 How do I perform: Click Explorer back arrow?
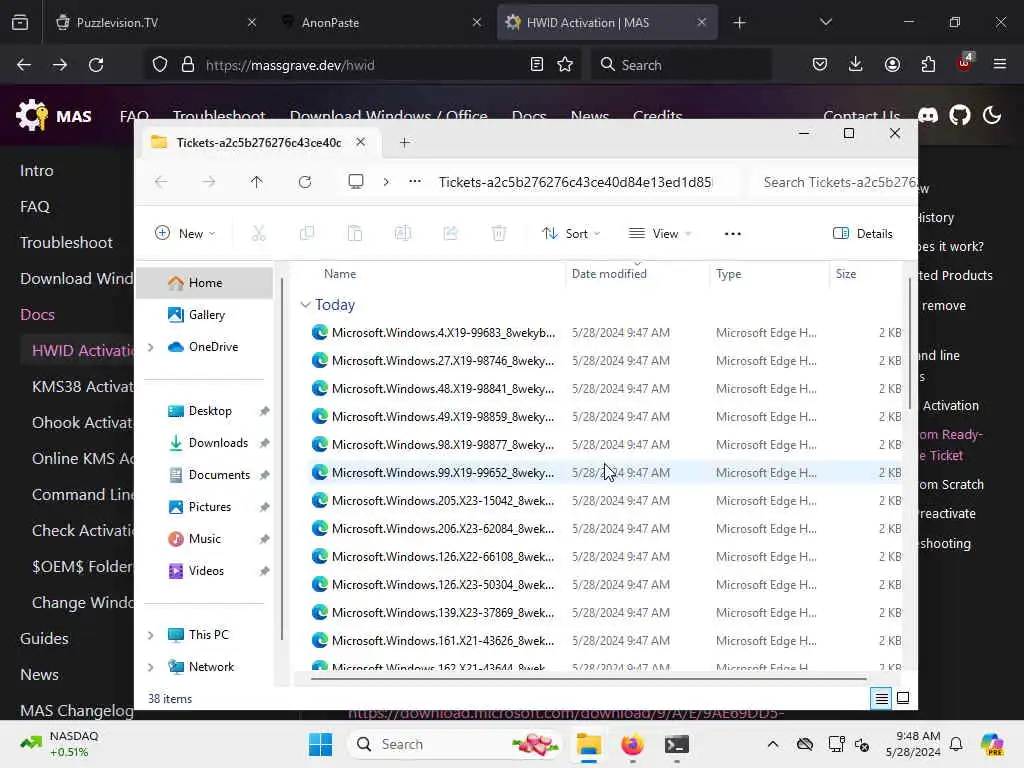pyautogui.click(x=161, y=182)
